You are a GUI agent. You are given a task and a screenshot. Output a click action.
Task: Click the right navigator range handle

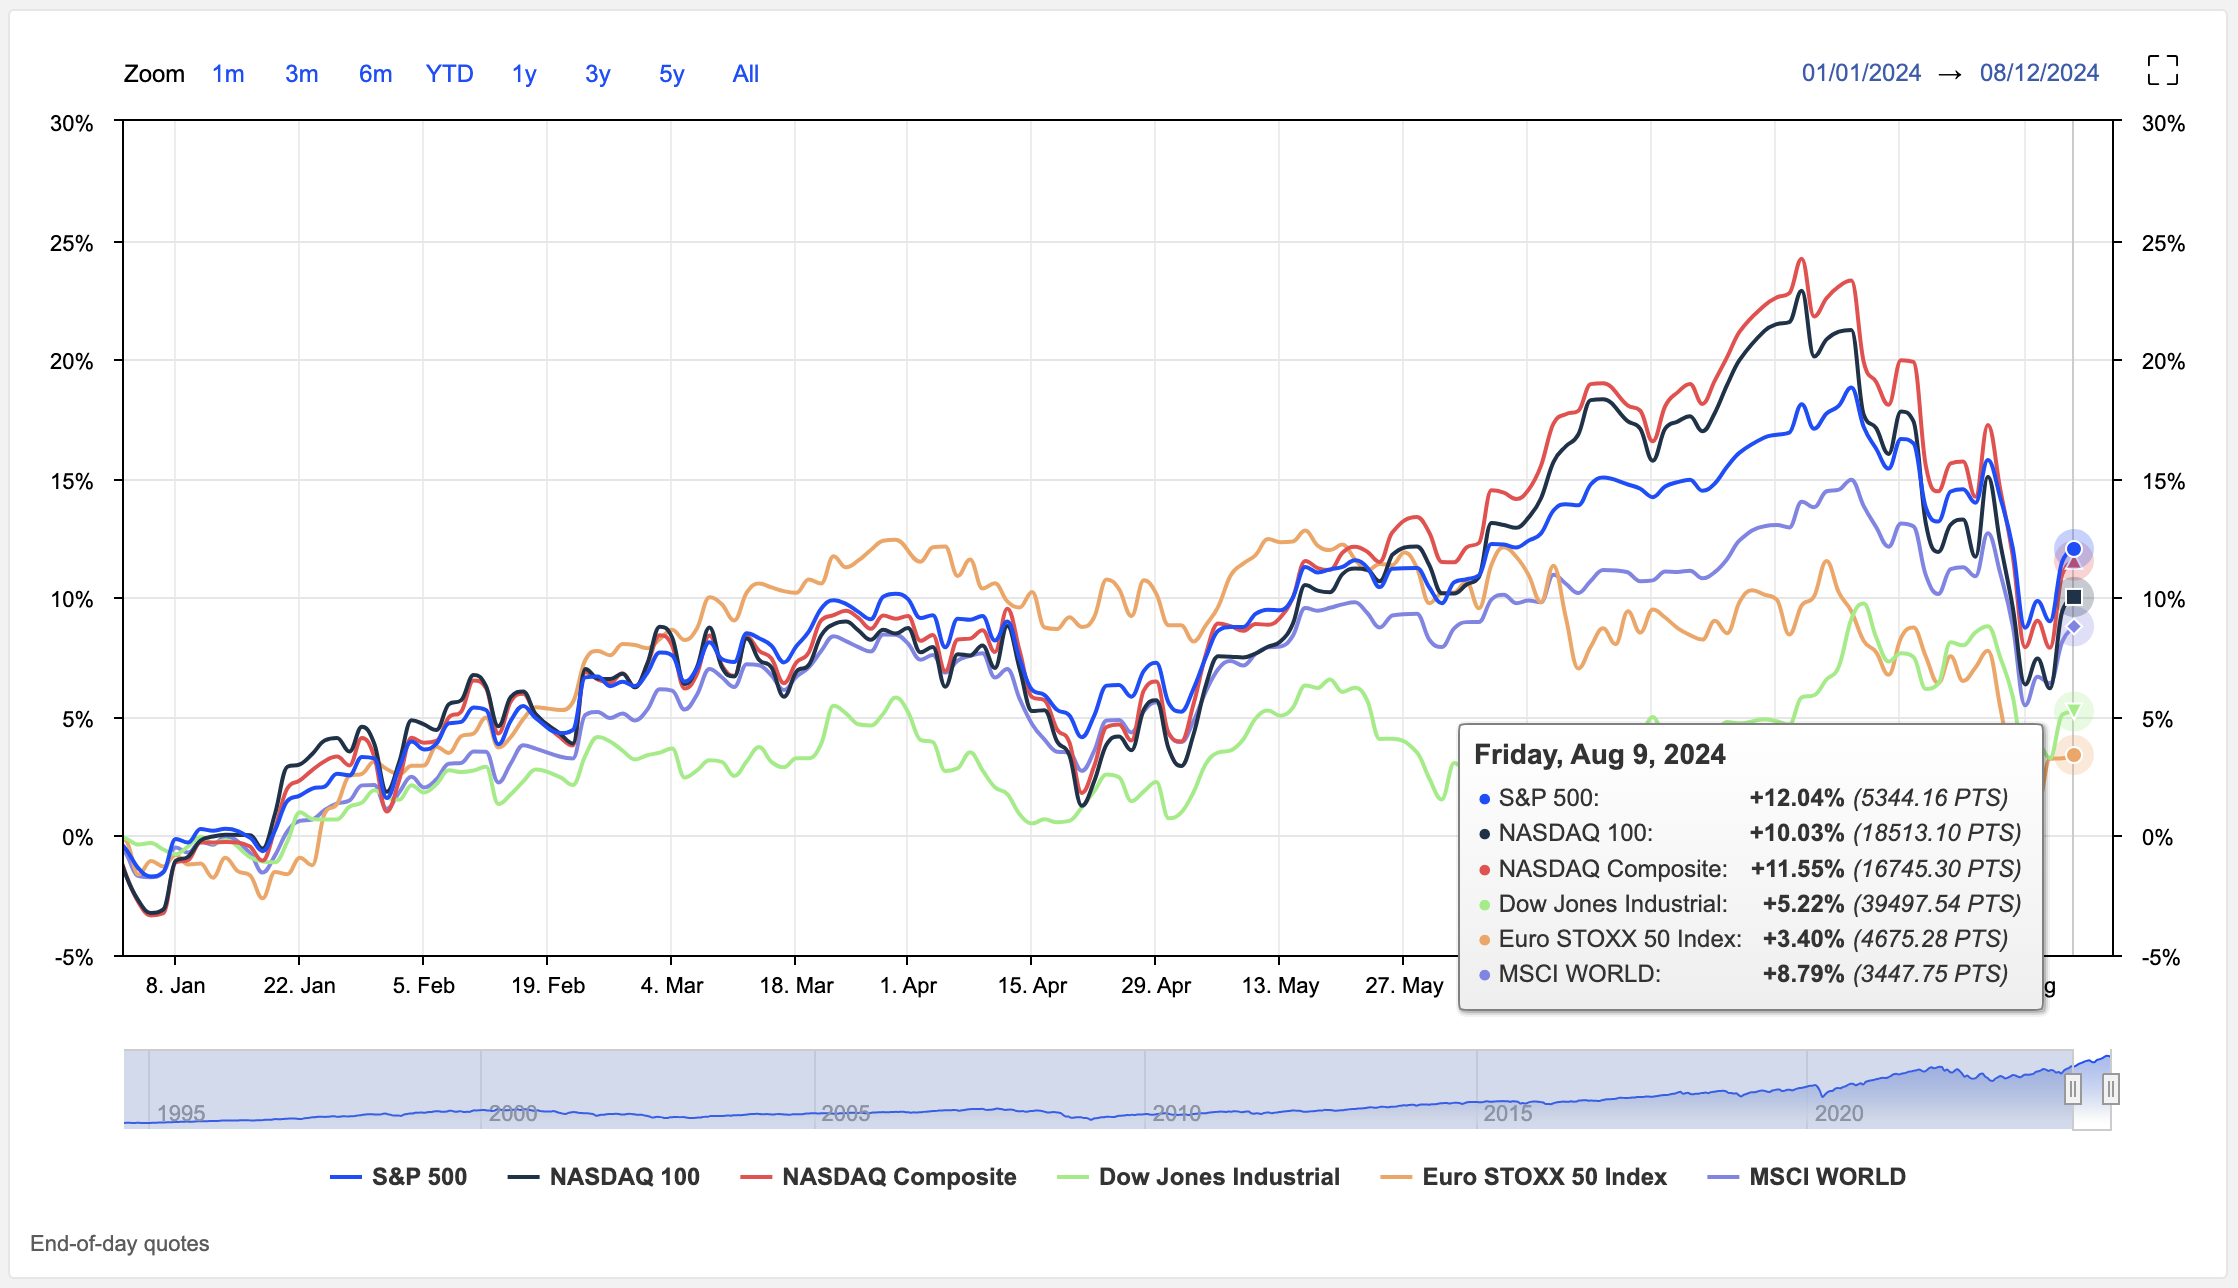(2110, 1088)
